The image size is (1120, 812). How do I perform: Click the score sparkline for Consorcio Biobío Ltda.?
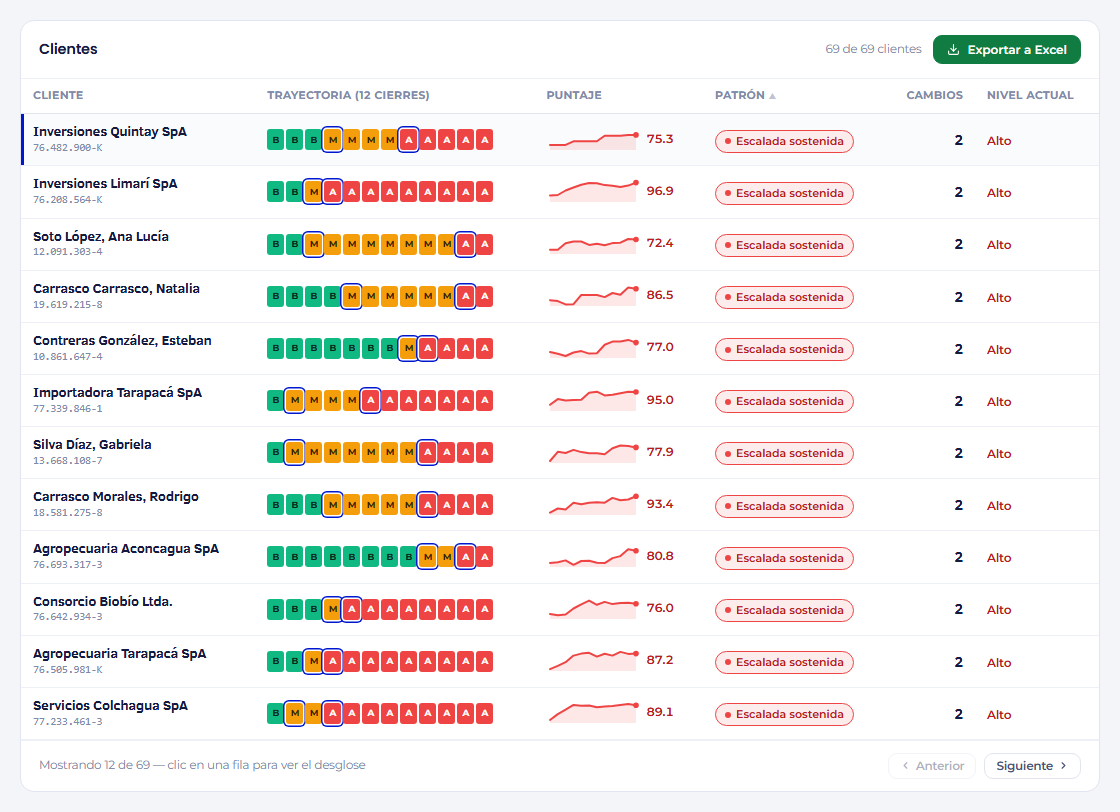pos(593,608)
